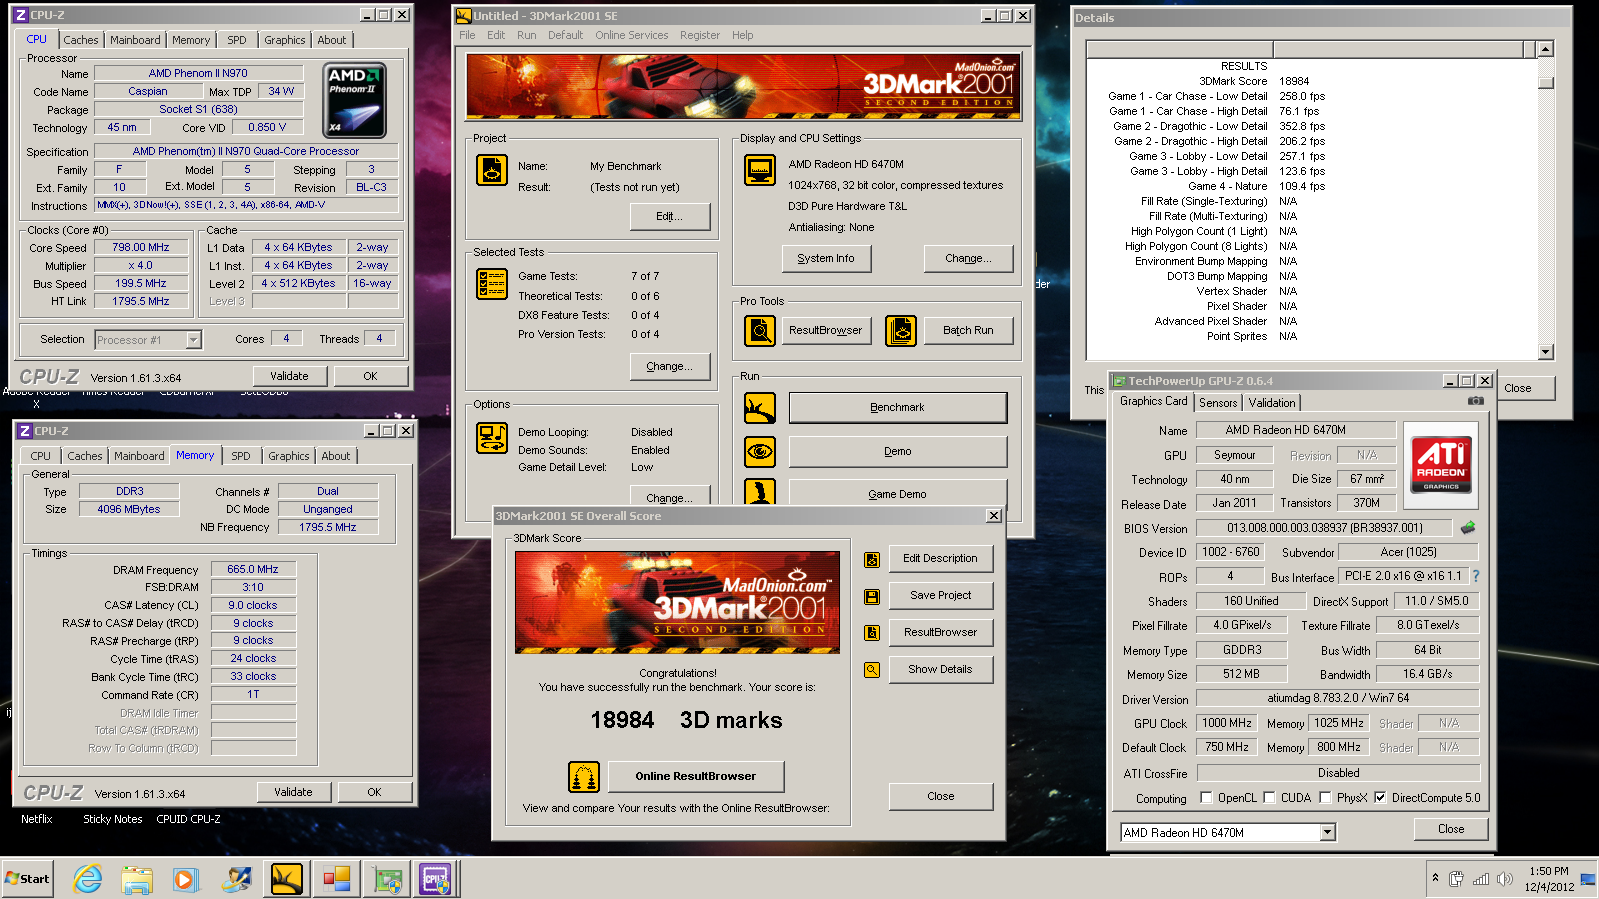Screen dimensions: 1599x899
Task: Close the Overall Score dialog with Close button
Action: point(940,797)
